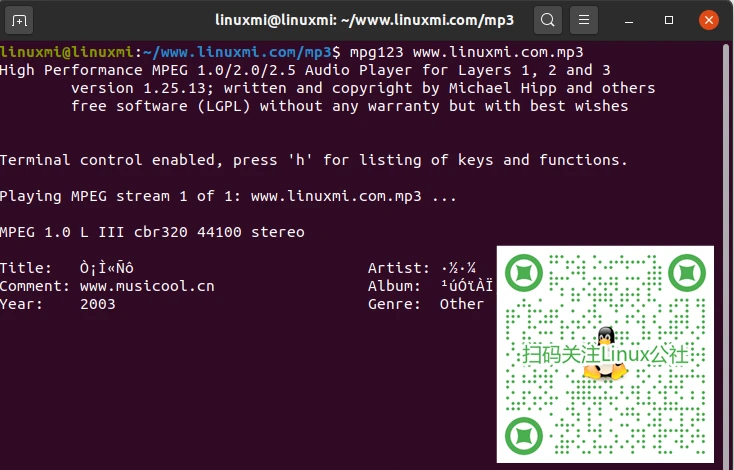Viewport: 734px width, 470px height.
Task: Click the prompt path ~/www.linuxmi.com/mp3
Action: tap(237, 52)
